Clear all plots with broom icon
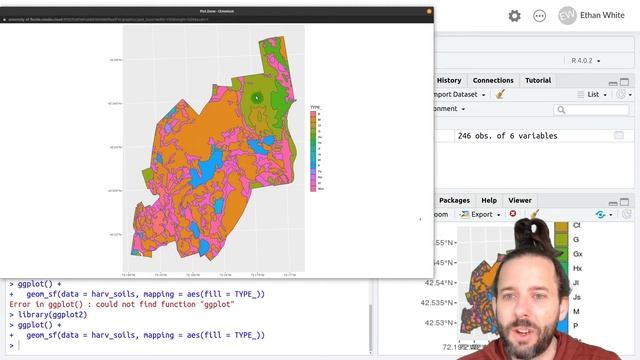The height and width of the screenshot is (360, 640). point(534,213)
